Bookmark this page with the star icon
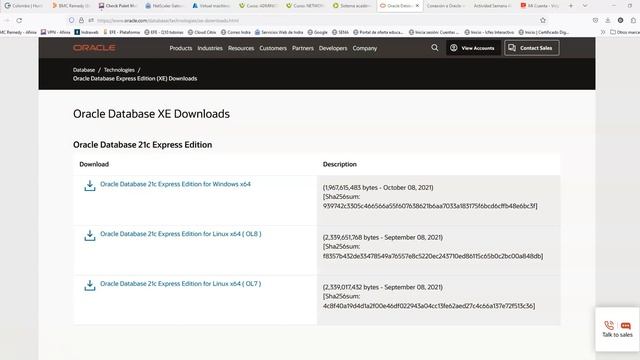 543,20
